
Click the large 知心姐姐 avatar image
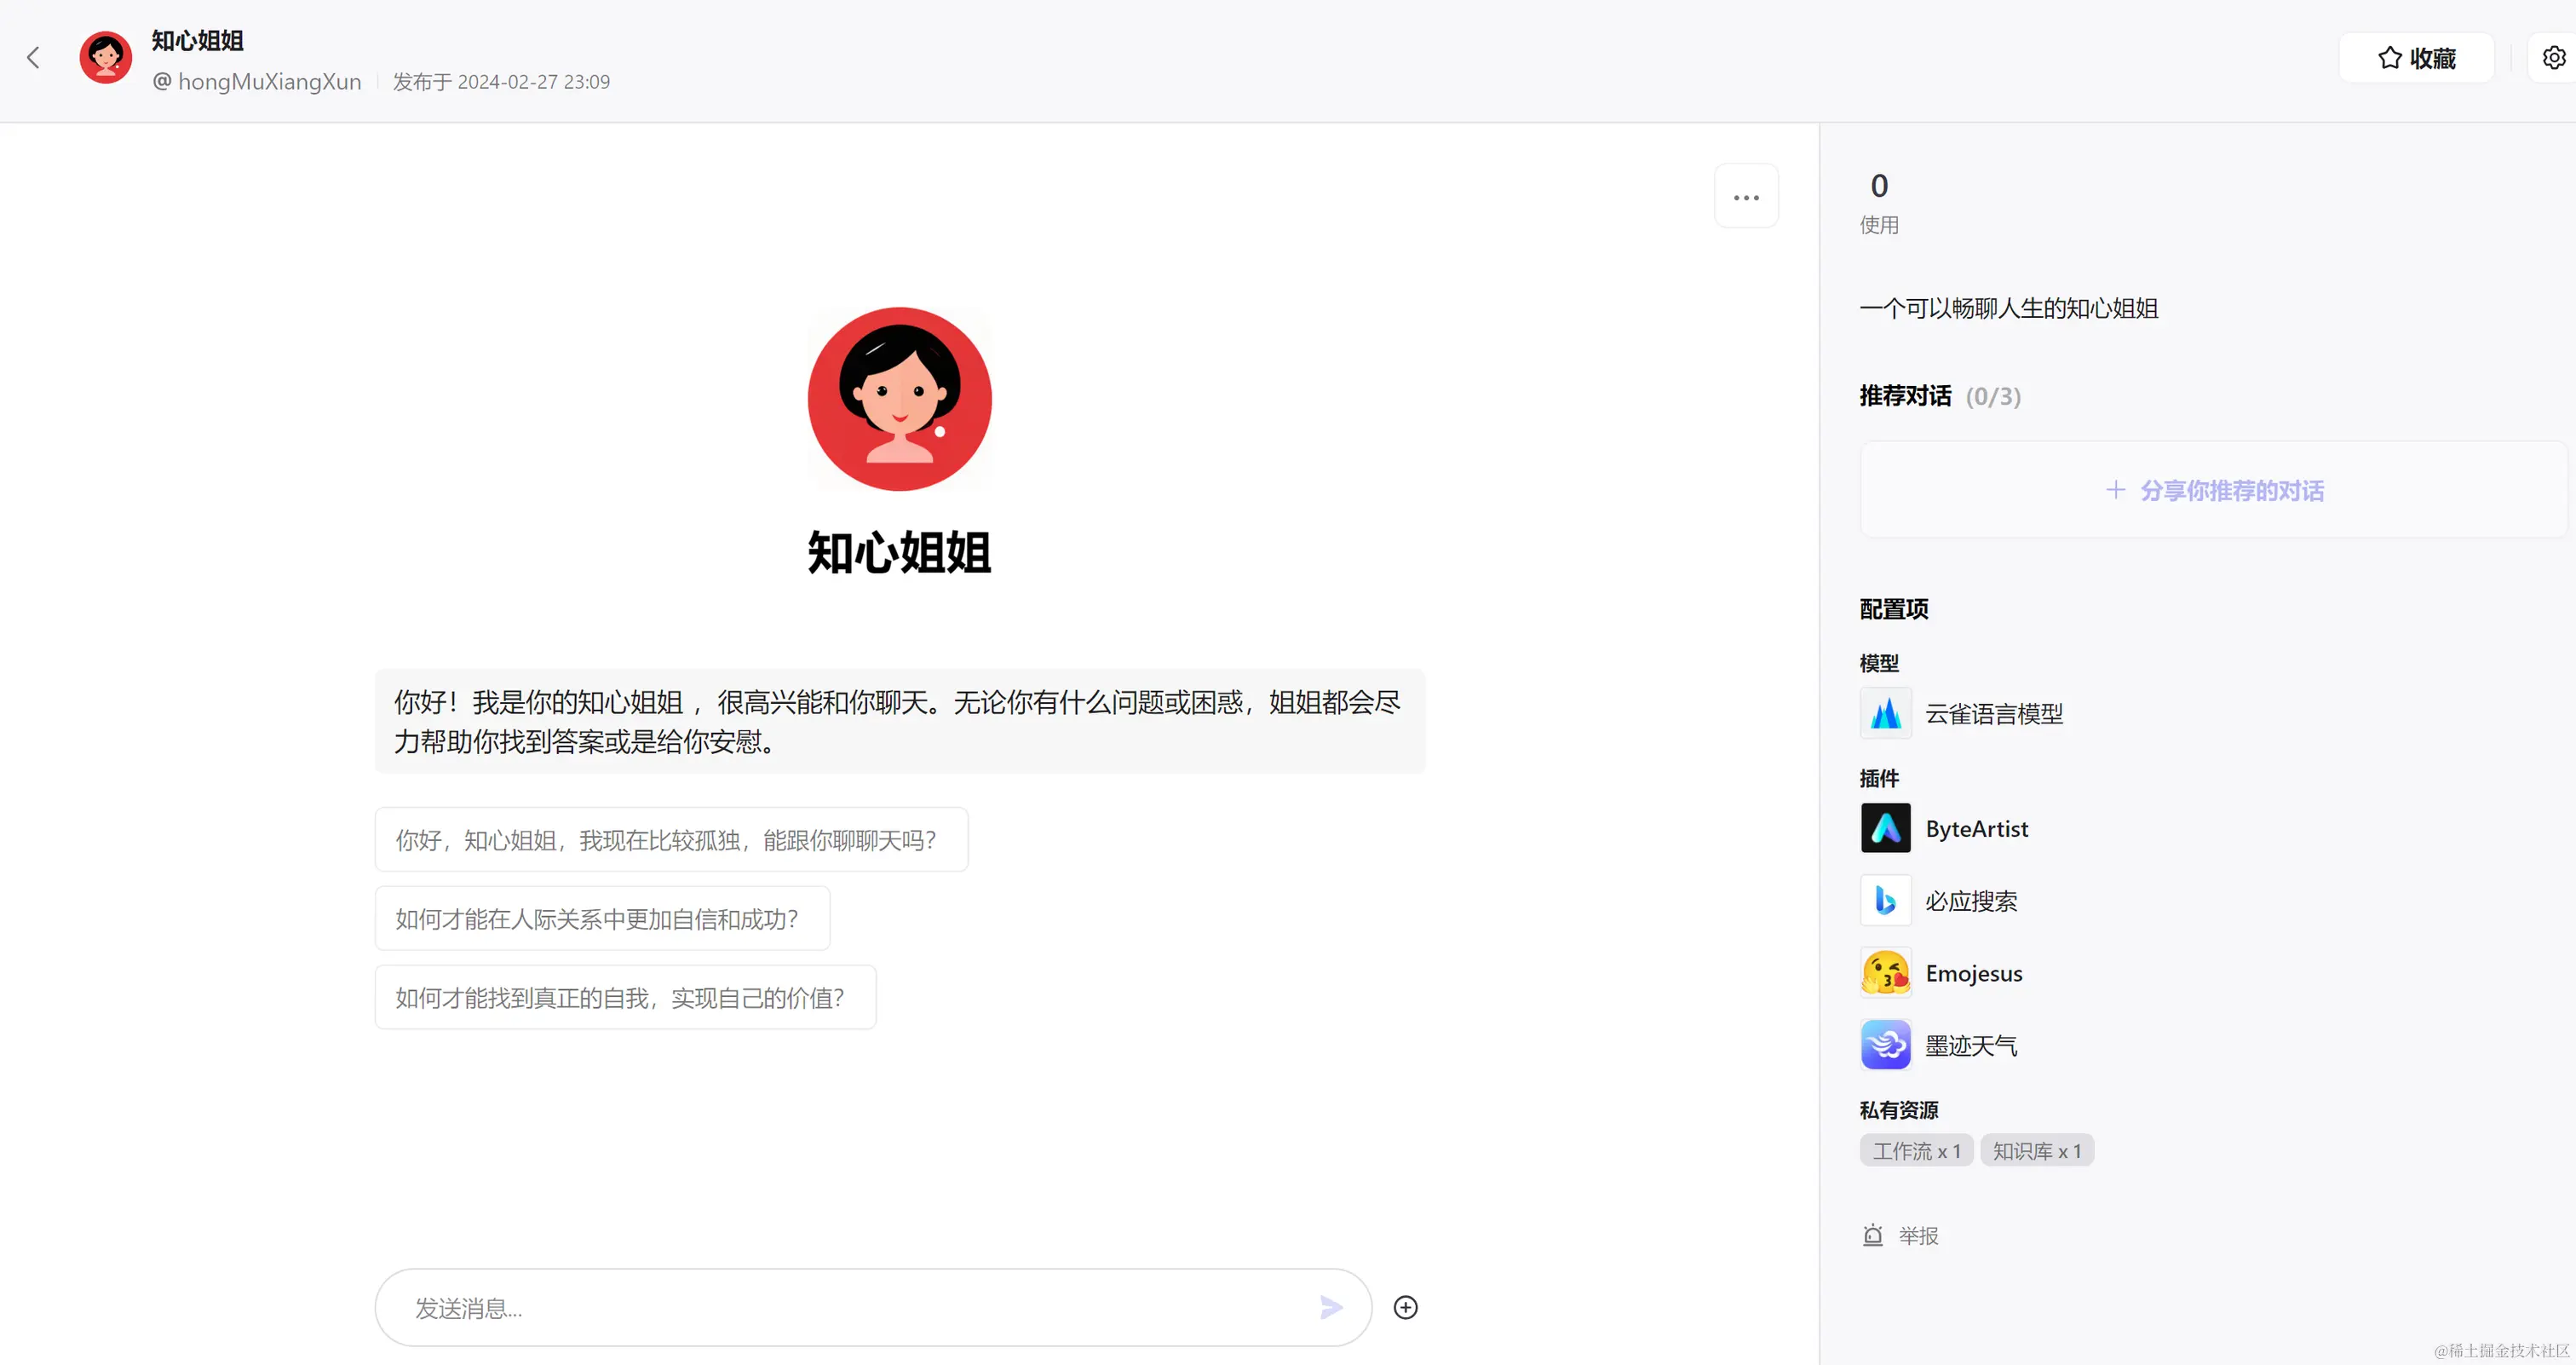click(x=899, y=399)
